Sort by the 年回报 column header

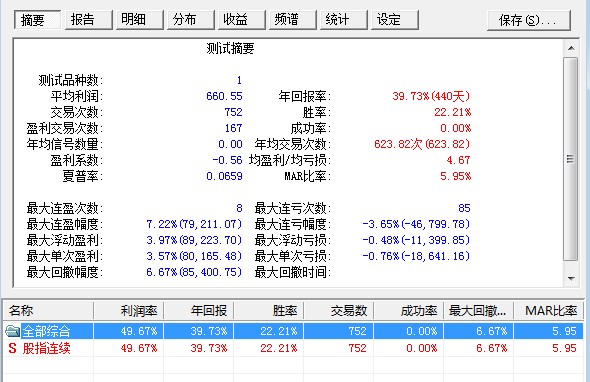tap(199, 310)
